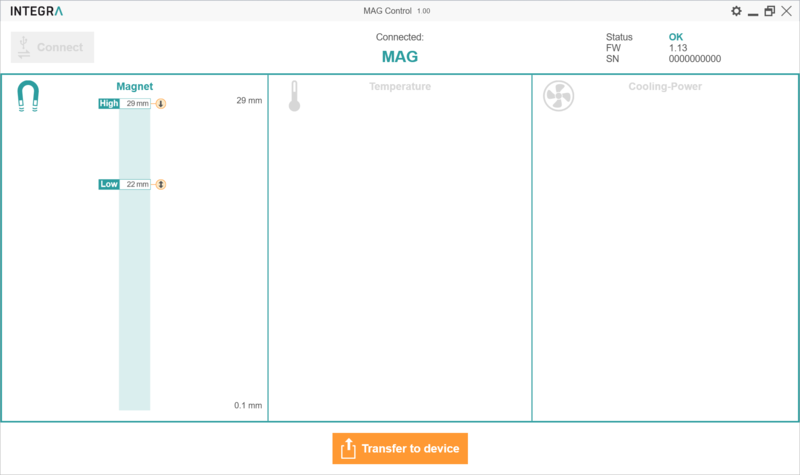The image size is (800, 475).
Task: Click the Low position arrow marker icon
Action: pos(161,184)
